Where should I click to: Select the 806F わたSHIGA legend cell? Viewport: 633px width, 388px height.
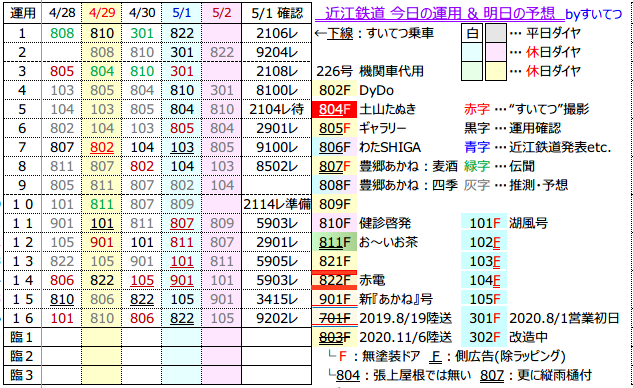tap(334, 147)
